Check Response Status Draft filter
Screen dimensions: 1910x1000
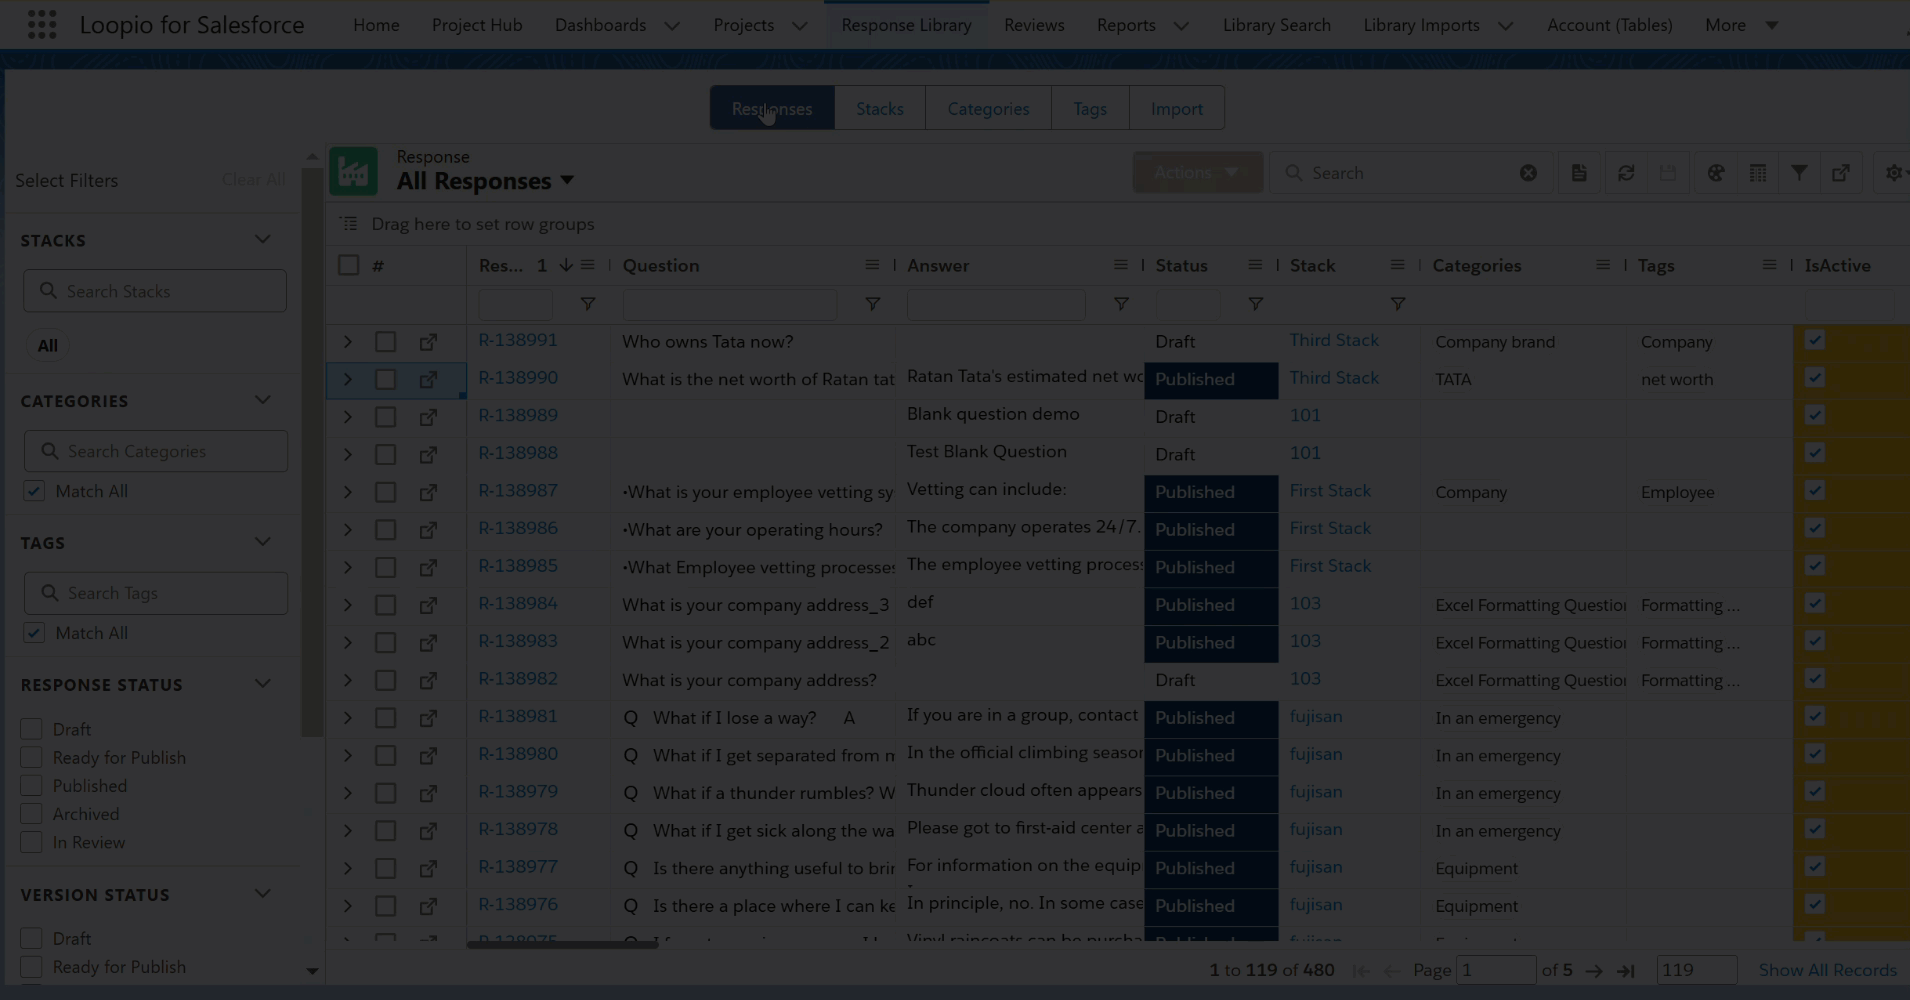point(31,729)
